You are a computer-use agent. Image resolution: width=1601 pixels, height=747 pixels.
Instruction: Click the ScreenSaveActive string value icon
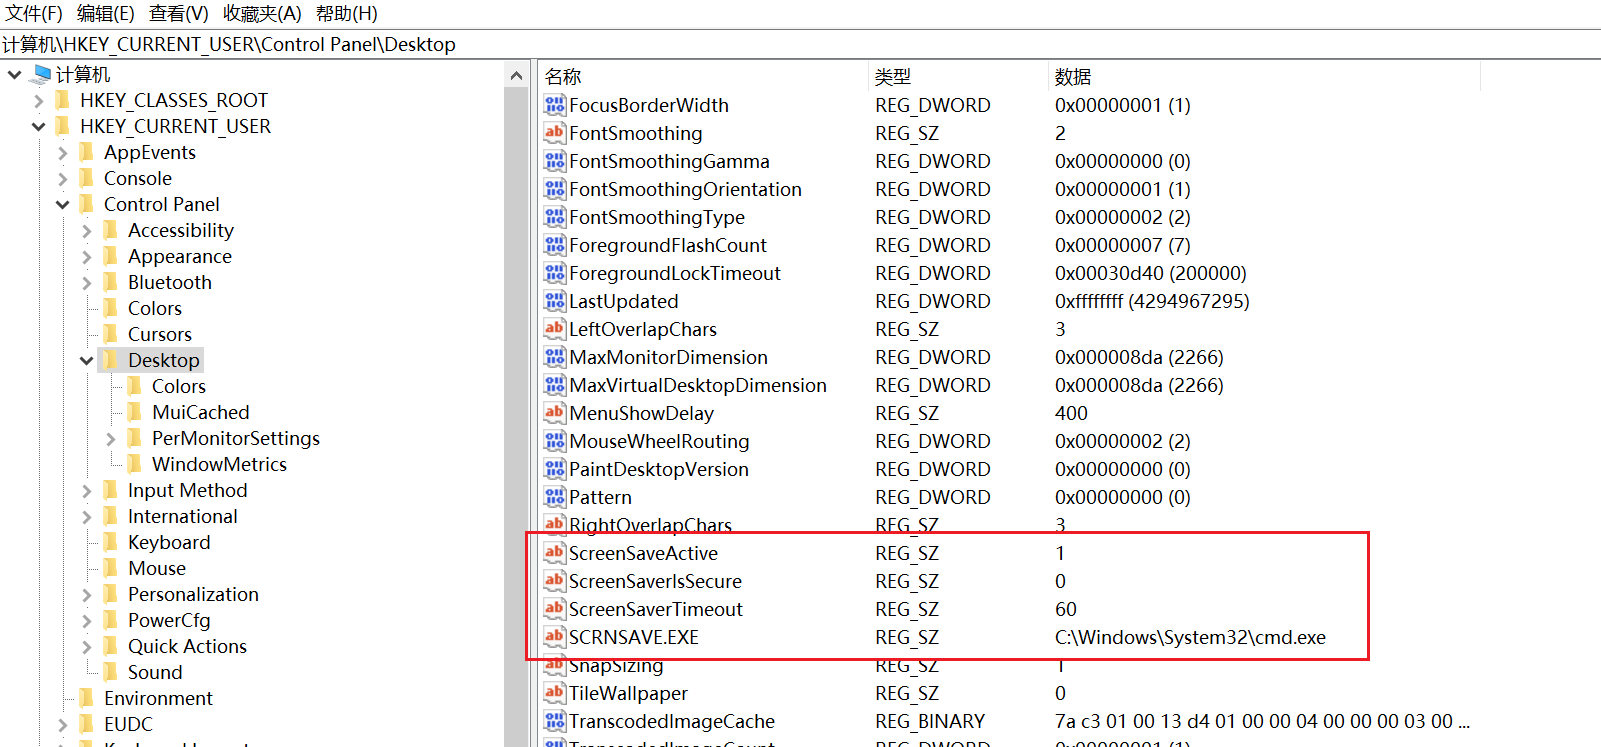click(x=554, y=553)
